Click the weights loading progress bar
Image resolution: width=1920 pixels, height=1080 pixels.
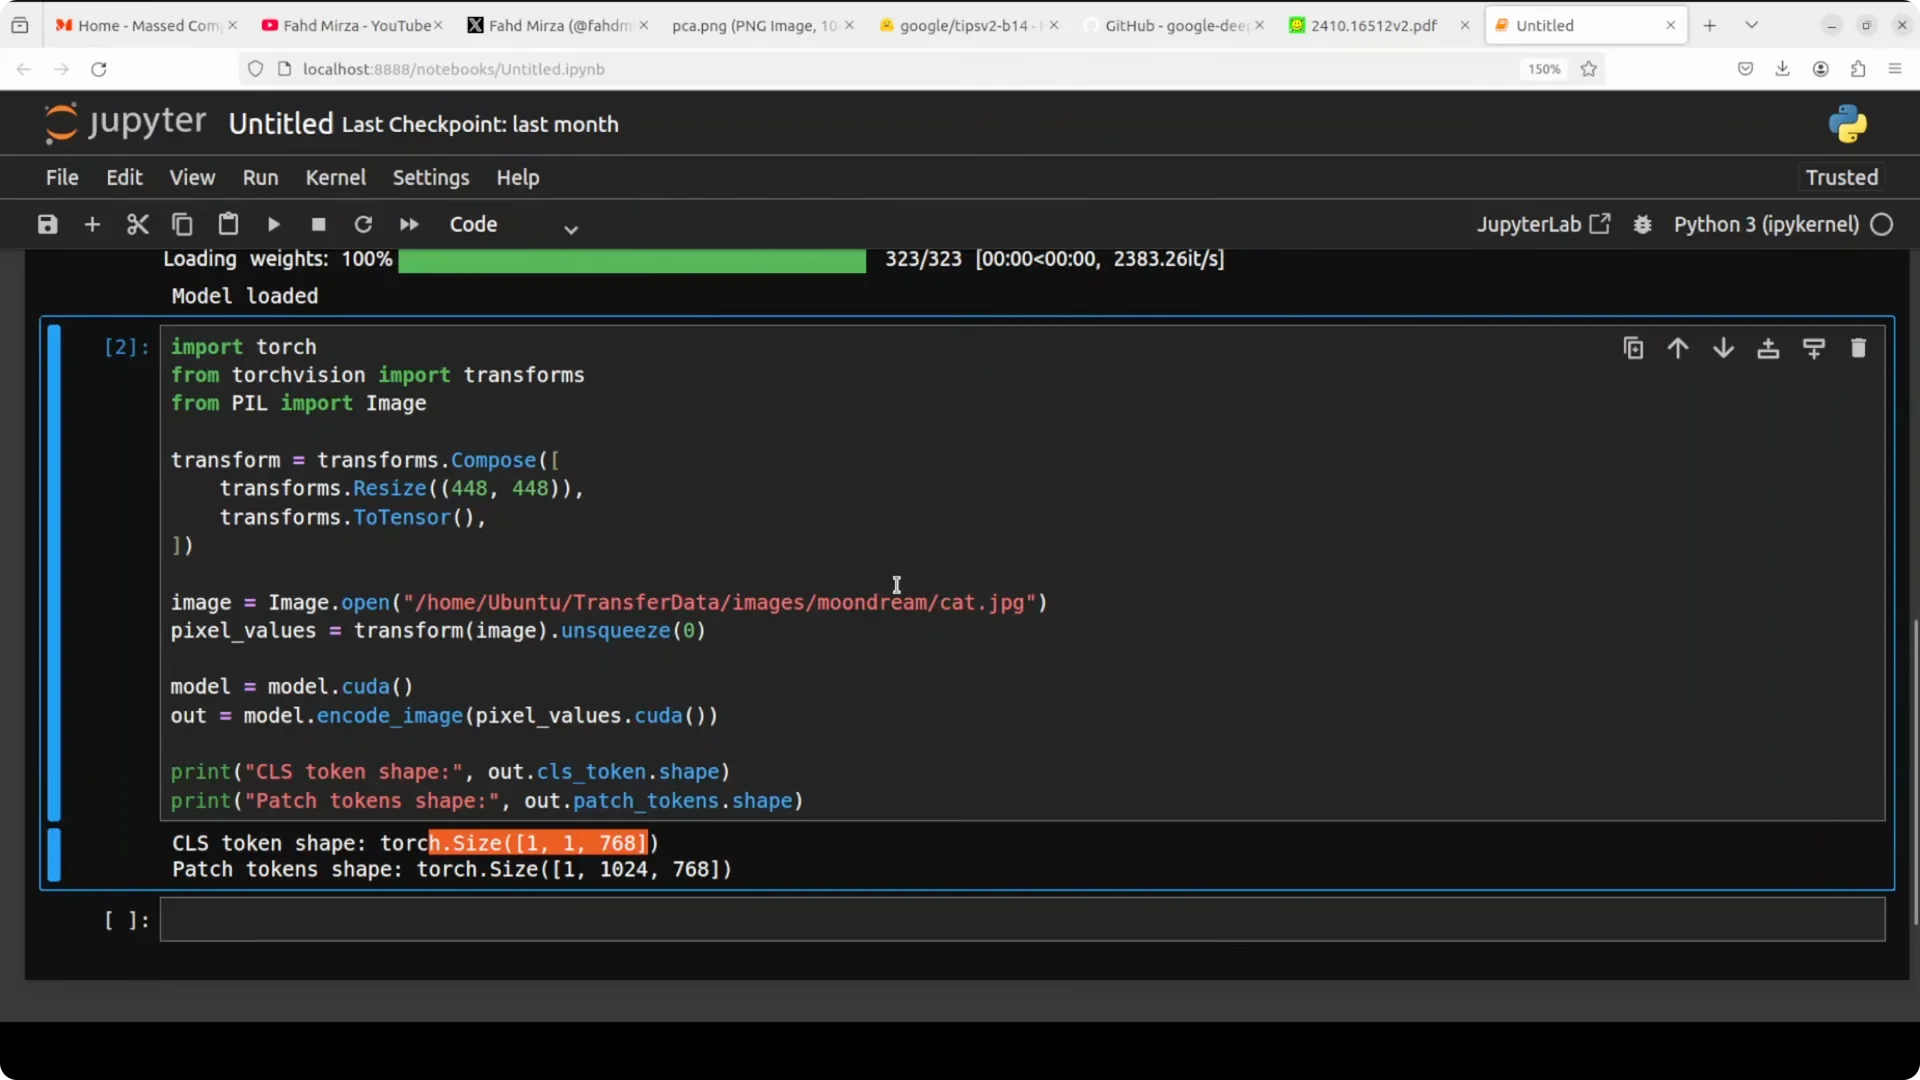(x=632, y=260)
